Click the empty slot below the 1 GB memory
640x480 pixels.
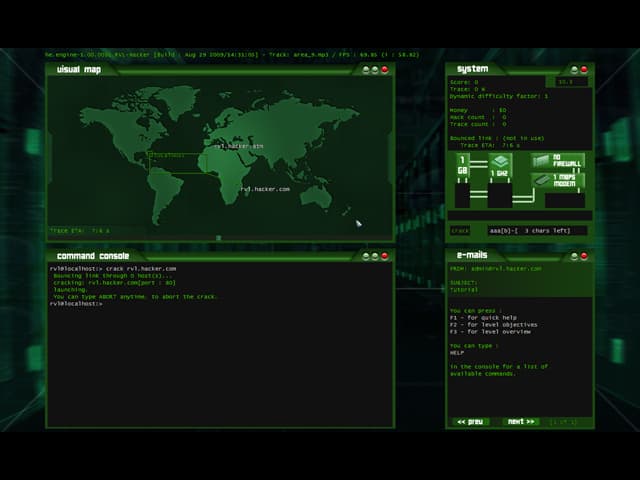click(462, 196)
